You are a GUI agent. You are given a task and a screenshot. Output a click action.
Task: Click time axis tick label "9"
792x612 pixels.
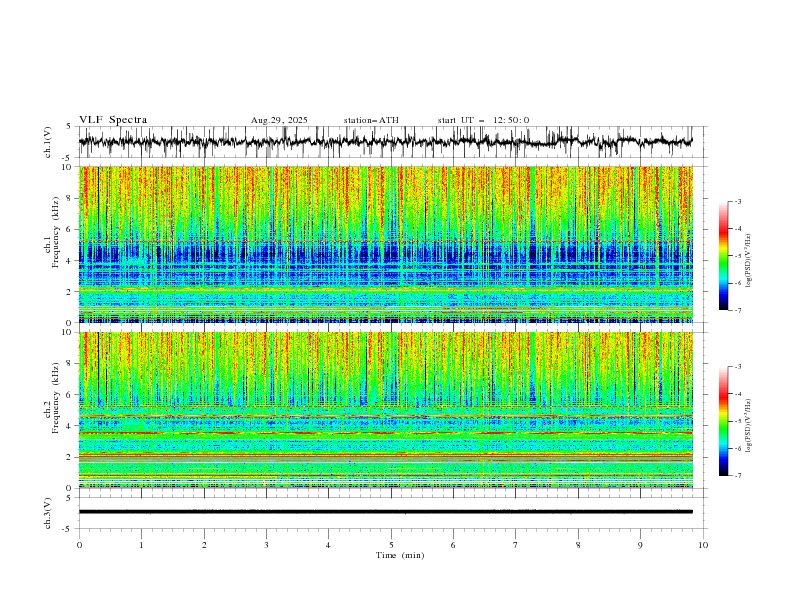tap(640, 545)
